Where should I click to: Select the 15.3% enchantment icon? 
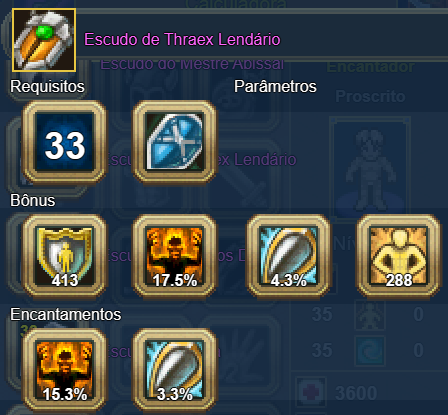(x=65, y=370)
